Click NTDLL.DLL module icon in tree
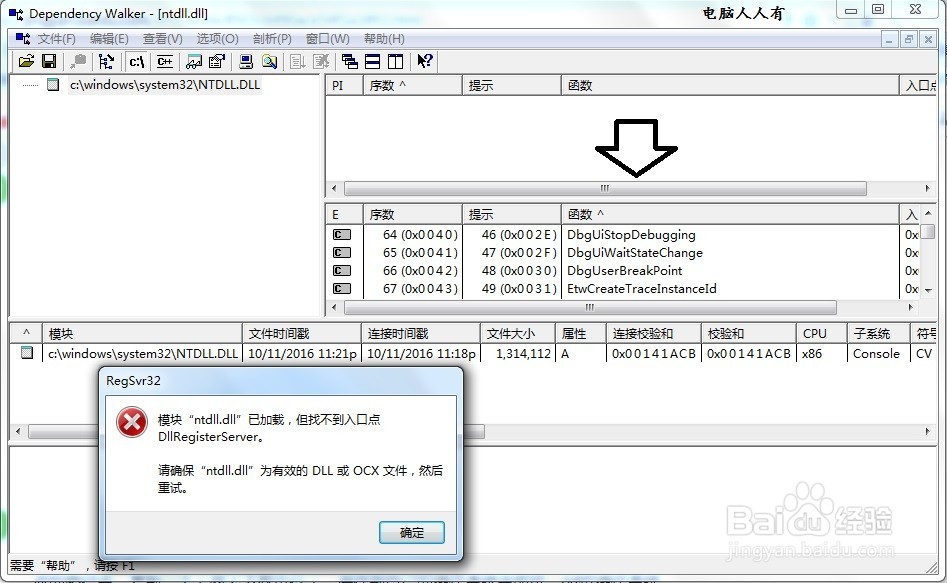This screenshot has height=583, width=947. [x=53, y=85]
